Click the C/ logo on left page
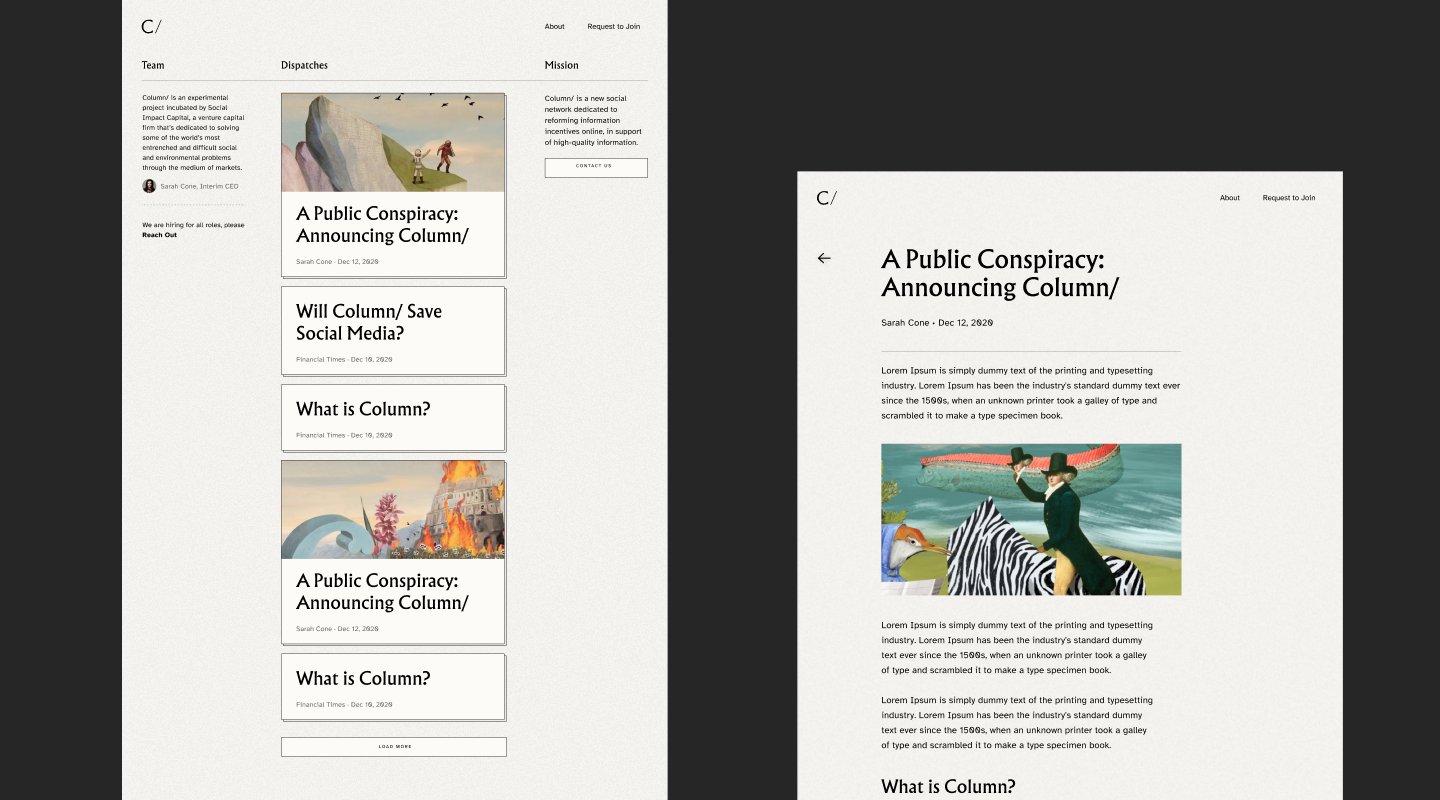Screen dimensions: 1440x800 click(151, 27)
